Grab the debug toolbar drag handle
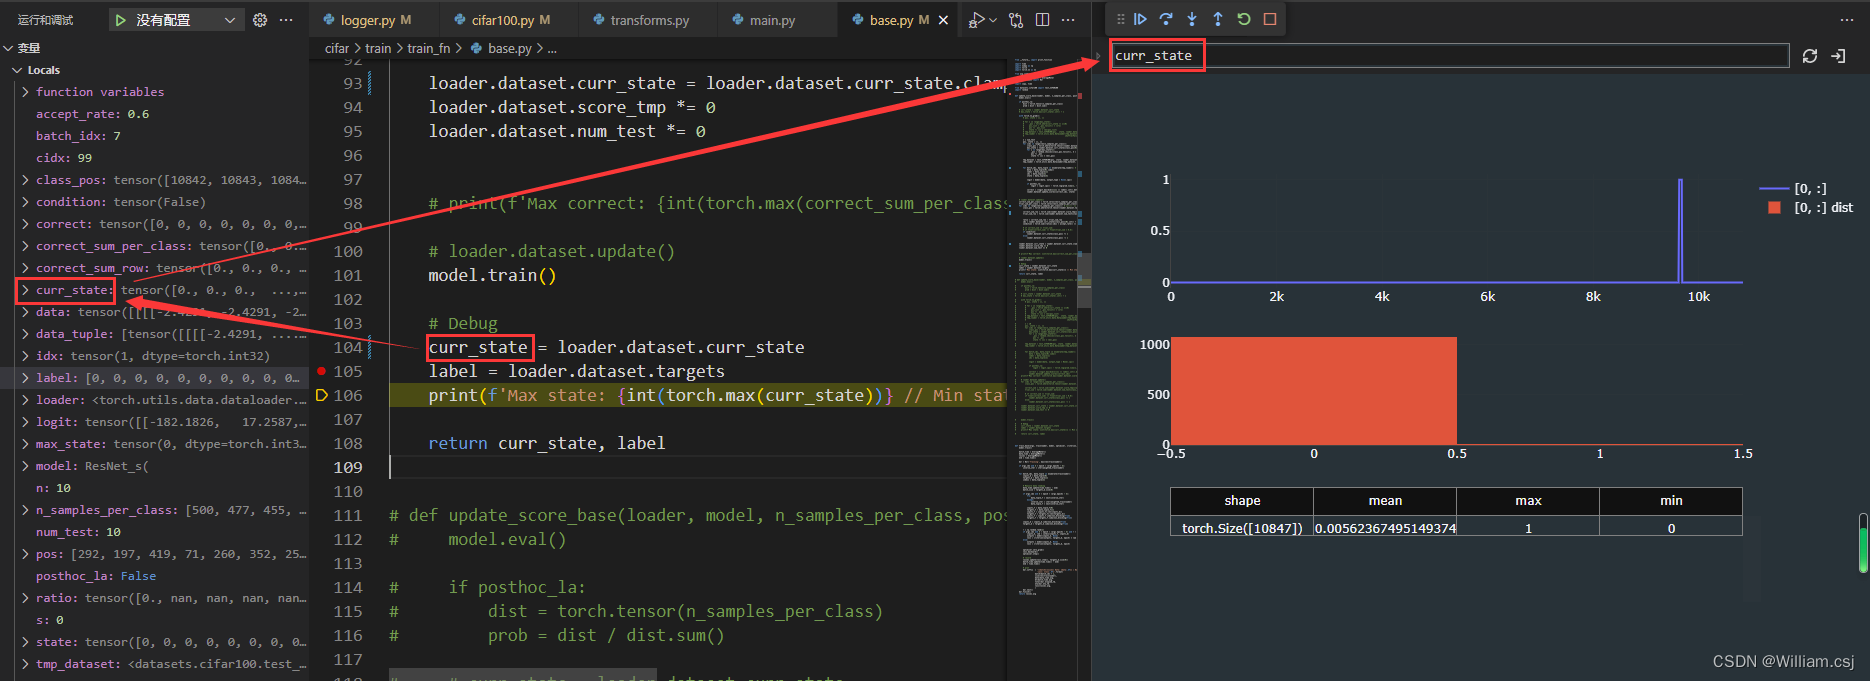1870x681 pixels. point(1120,19)
